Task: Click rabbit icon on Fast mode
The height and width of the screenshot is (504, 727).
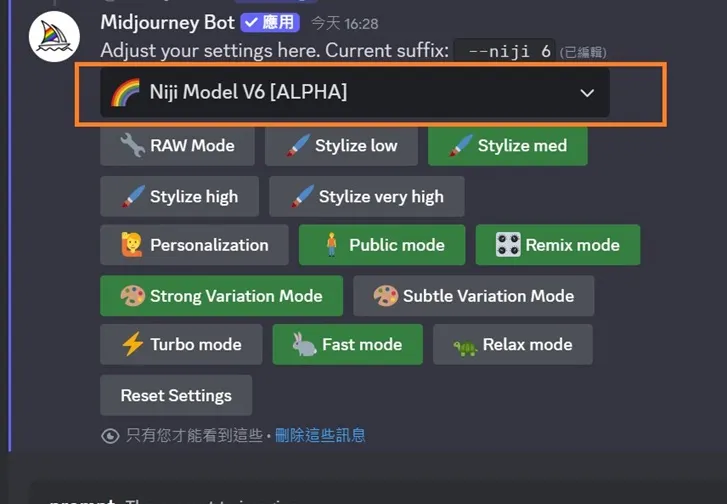Action: tap(304, 345)
